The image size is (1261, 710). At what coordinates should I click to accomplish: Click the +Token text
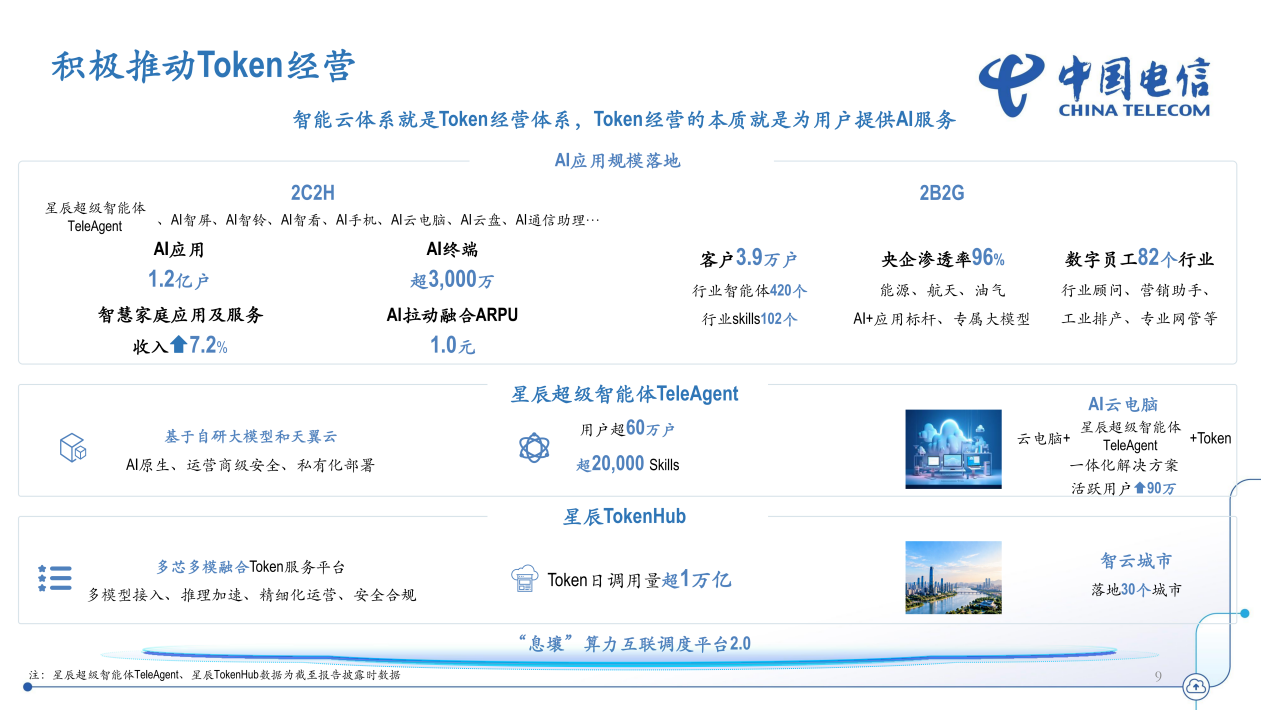point(1210,438)
